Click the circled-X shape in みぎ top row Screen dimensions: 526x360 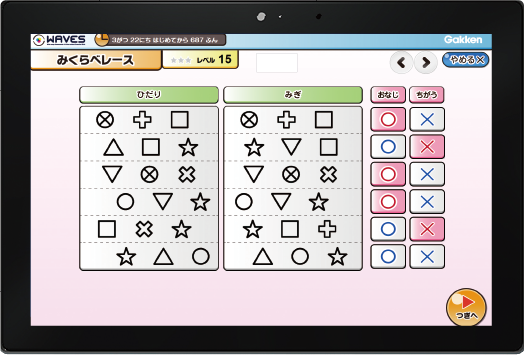click(x=249, y=120)
